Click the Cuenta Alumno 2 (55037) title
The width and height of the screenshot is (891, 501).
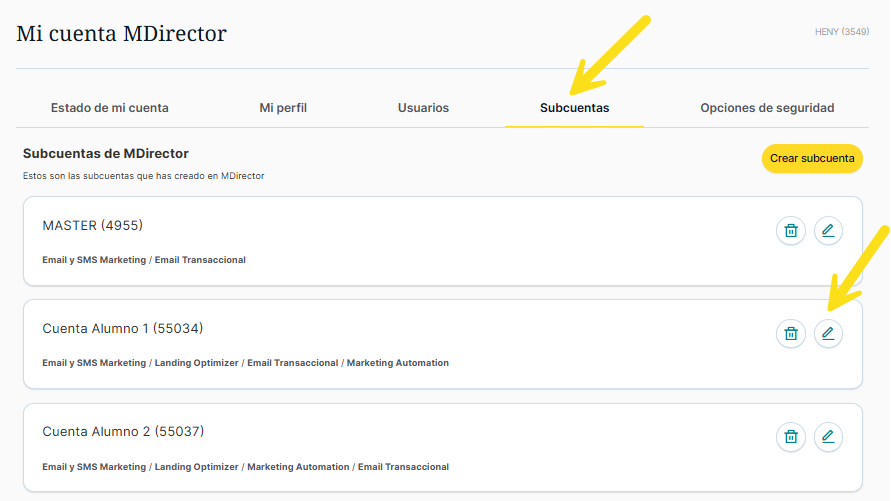click(122, 432)
